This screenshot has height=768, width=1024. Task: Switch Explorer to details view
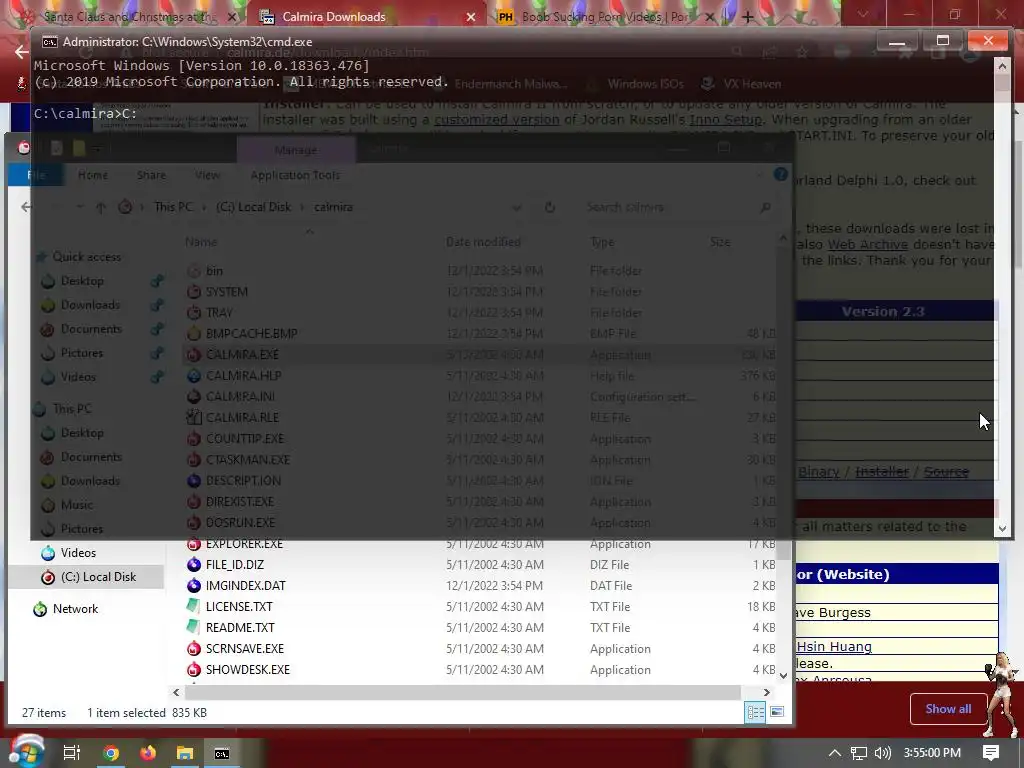756,712
